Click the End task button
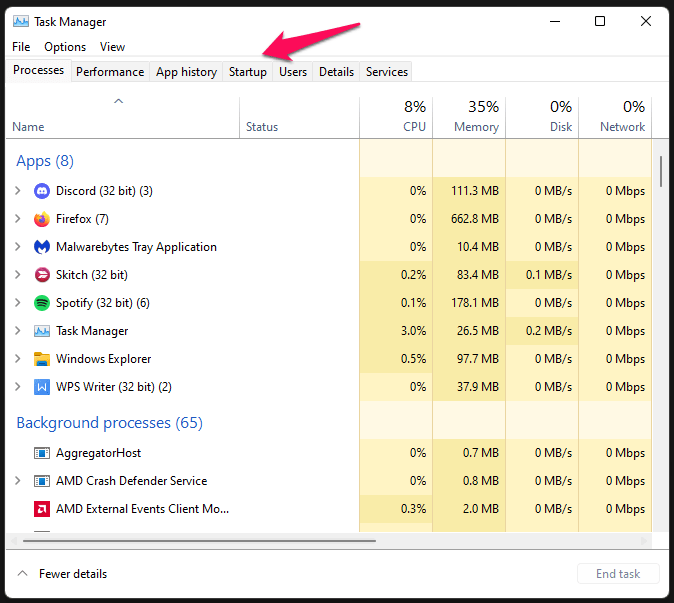Image resolution: width=674 pixels, height=603 pixels. (618, 574)
